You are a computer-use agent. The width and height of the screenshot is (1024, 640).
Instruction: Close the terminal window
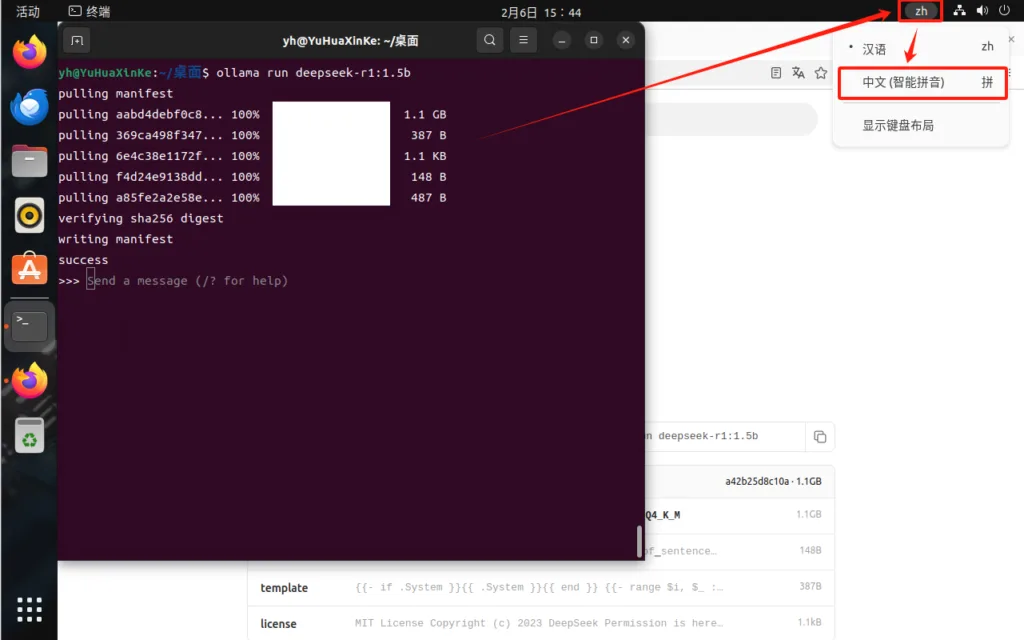(x=626, y=40)
